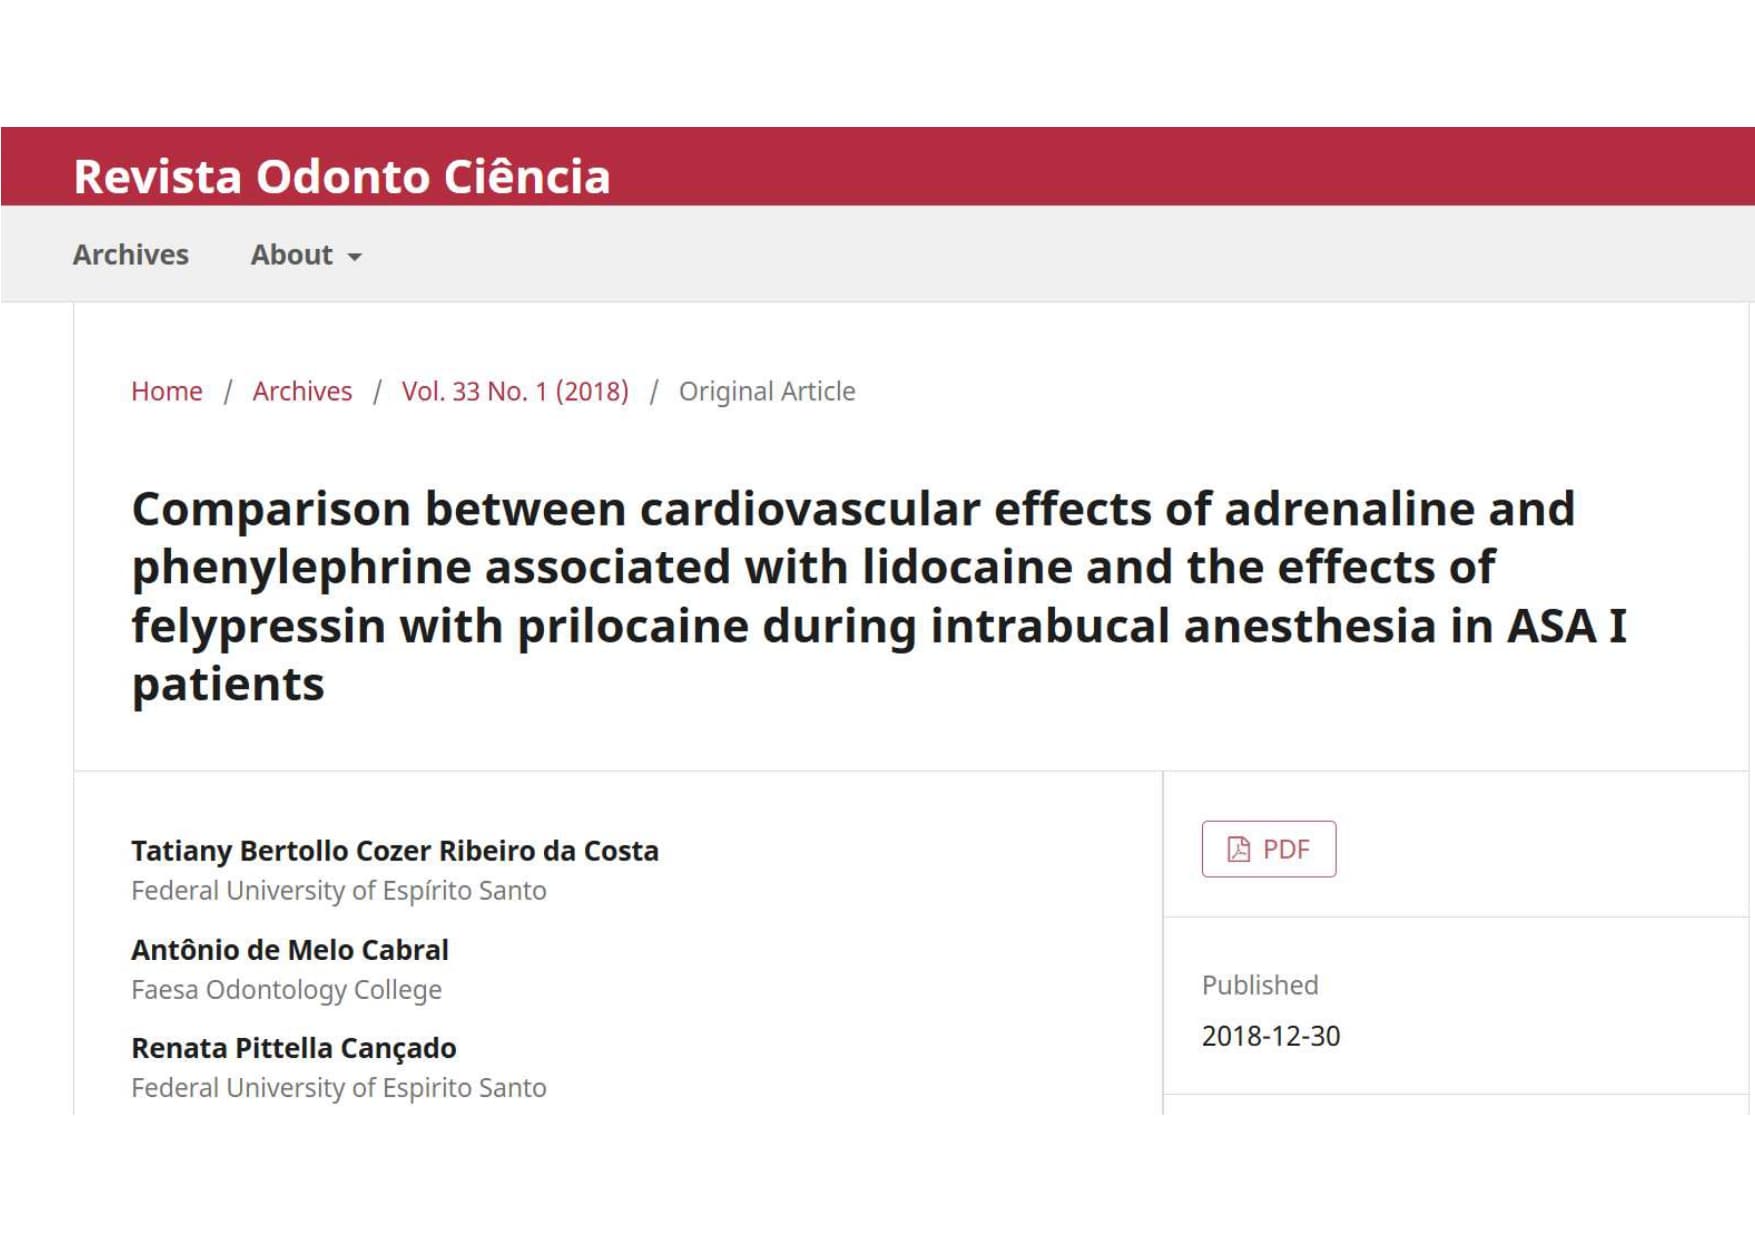Click the Published label
1755x1241 pixels.
(x=1260, y=985)
